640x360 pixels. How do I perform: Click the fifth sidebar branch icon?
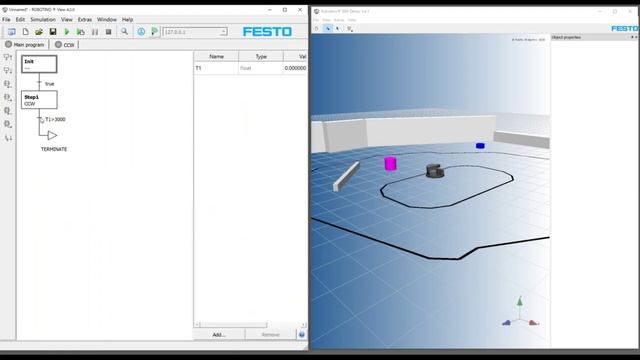[8, 111]
